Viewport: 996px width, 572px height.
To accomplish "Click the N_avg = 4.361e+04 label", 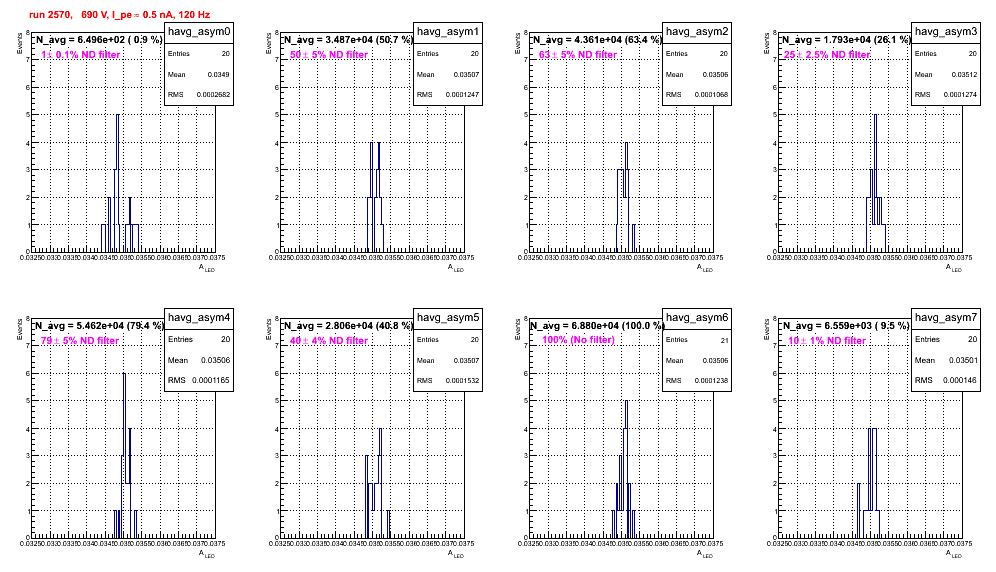I will (596, 39).
